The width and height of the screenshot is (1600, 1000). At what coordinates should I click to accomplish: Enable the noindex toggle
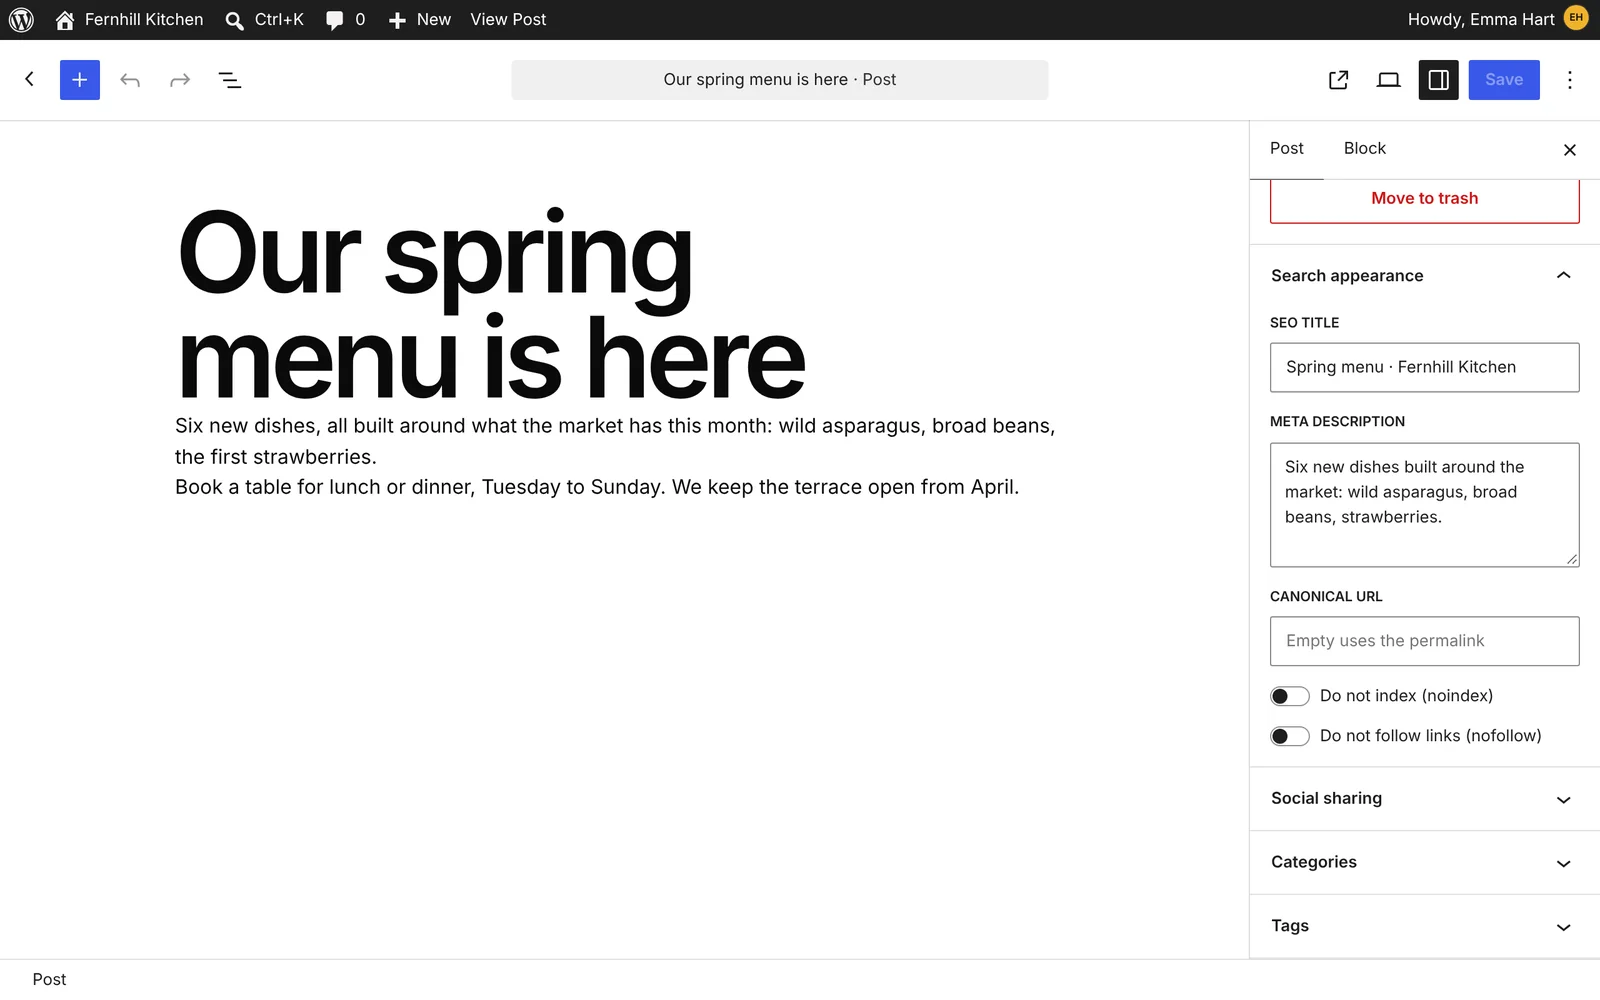tap(1290, 696)
